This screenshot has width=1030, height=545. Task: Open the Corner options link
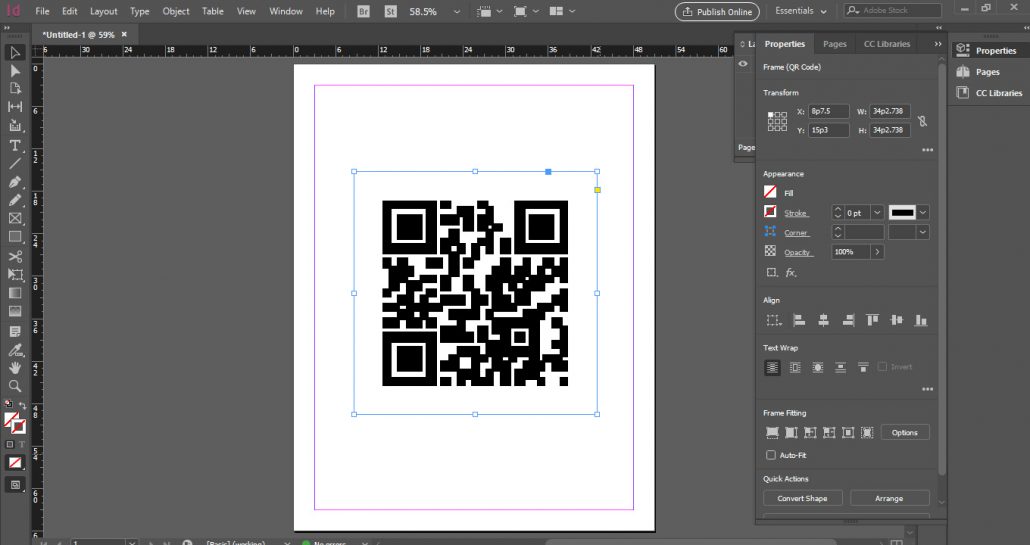(x=796, y=233)
